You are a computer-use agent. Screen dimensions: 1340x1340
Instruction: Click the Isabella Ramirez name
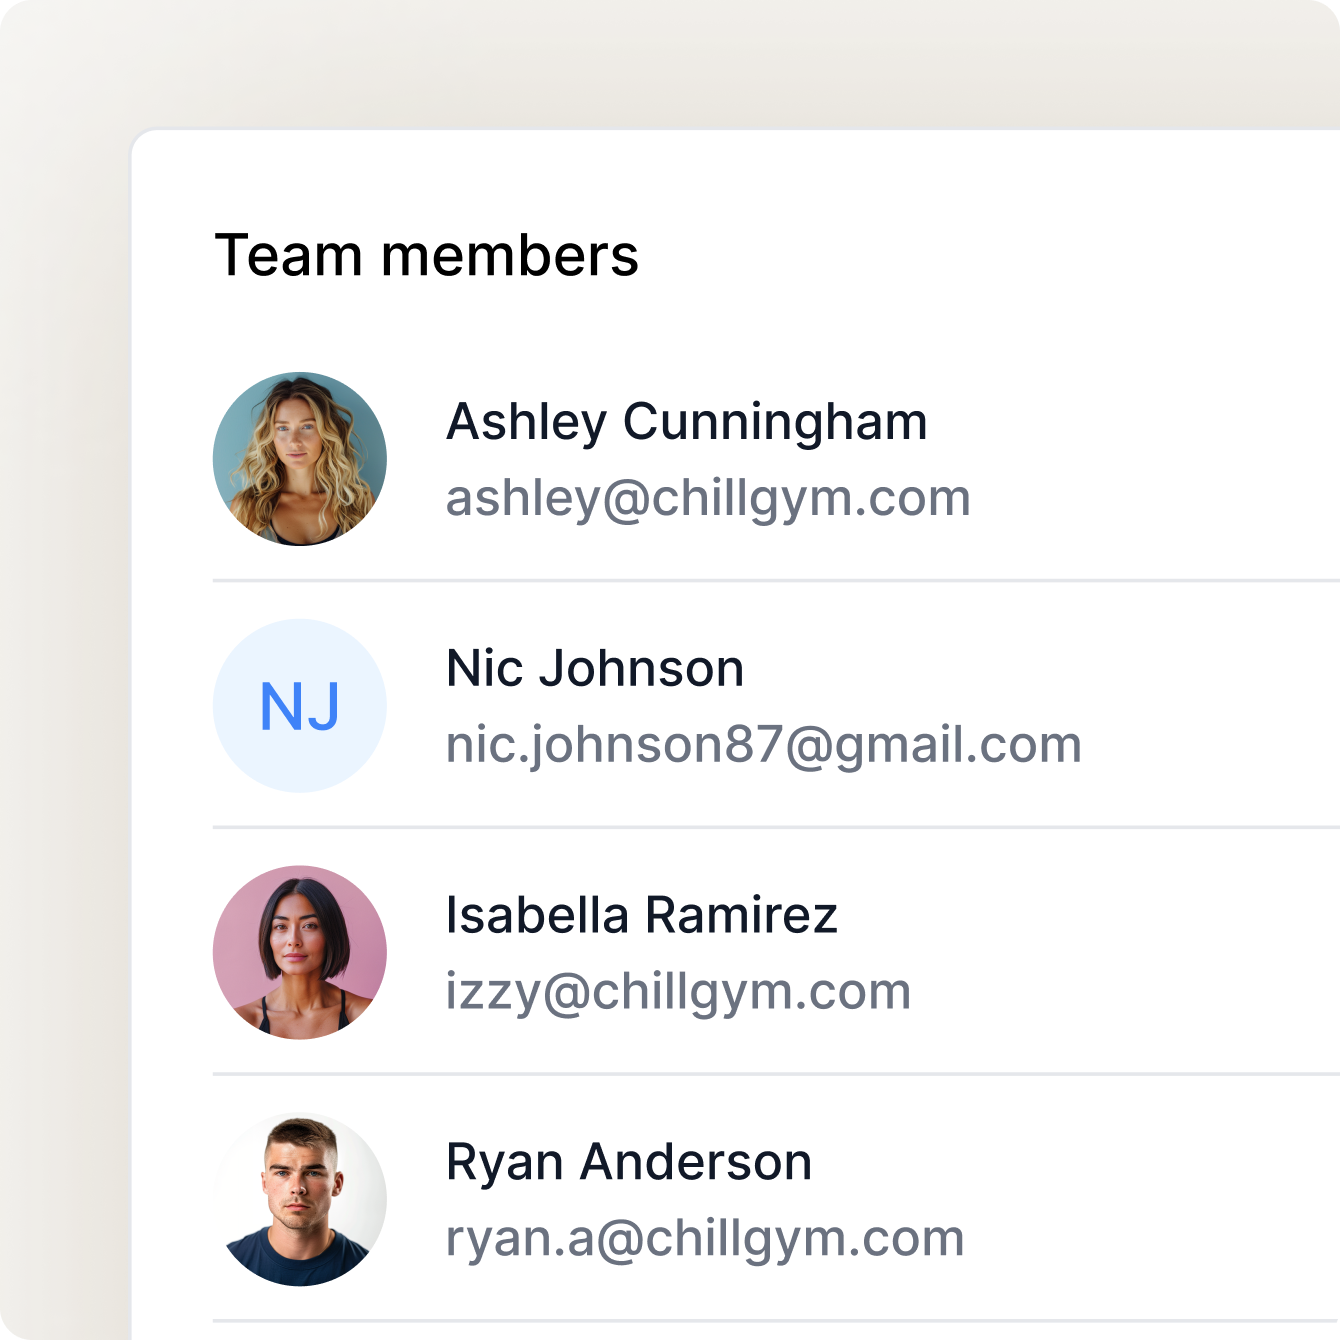641,915
